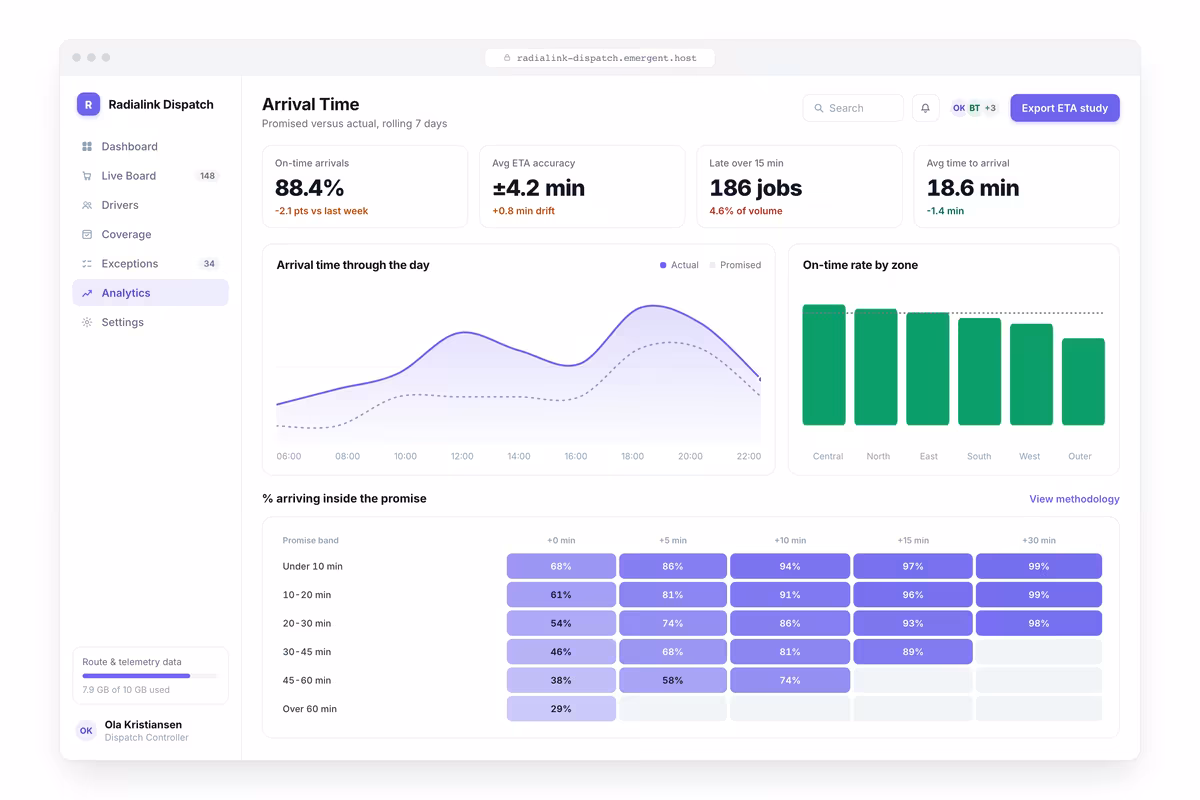Click the Settings gear icon

pos(87,323)
